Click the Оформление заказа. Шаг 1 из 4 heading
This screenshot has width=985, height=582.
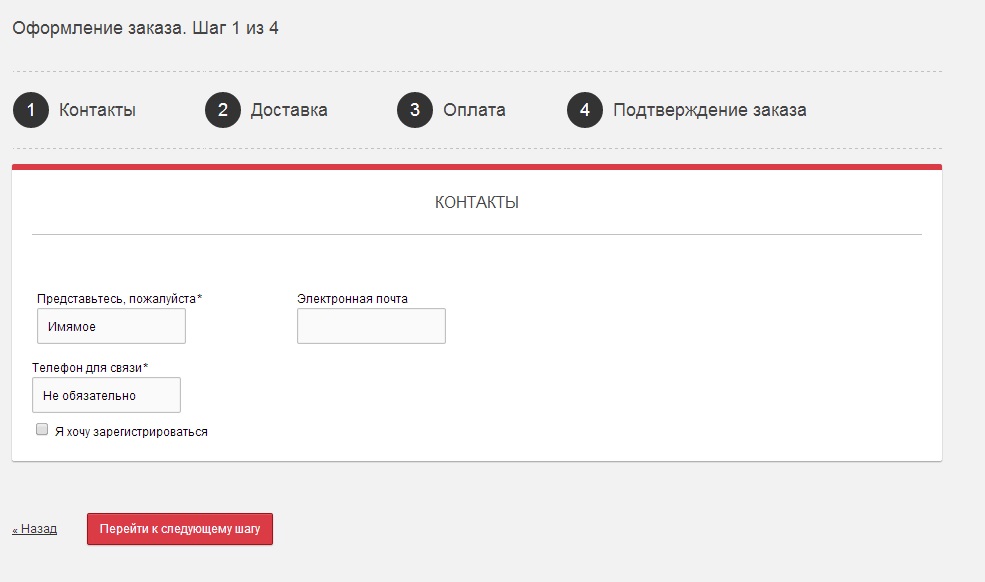145,28
